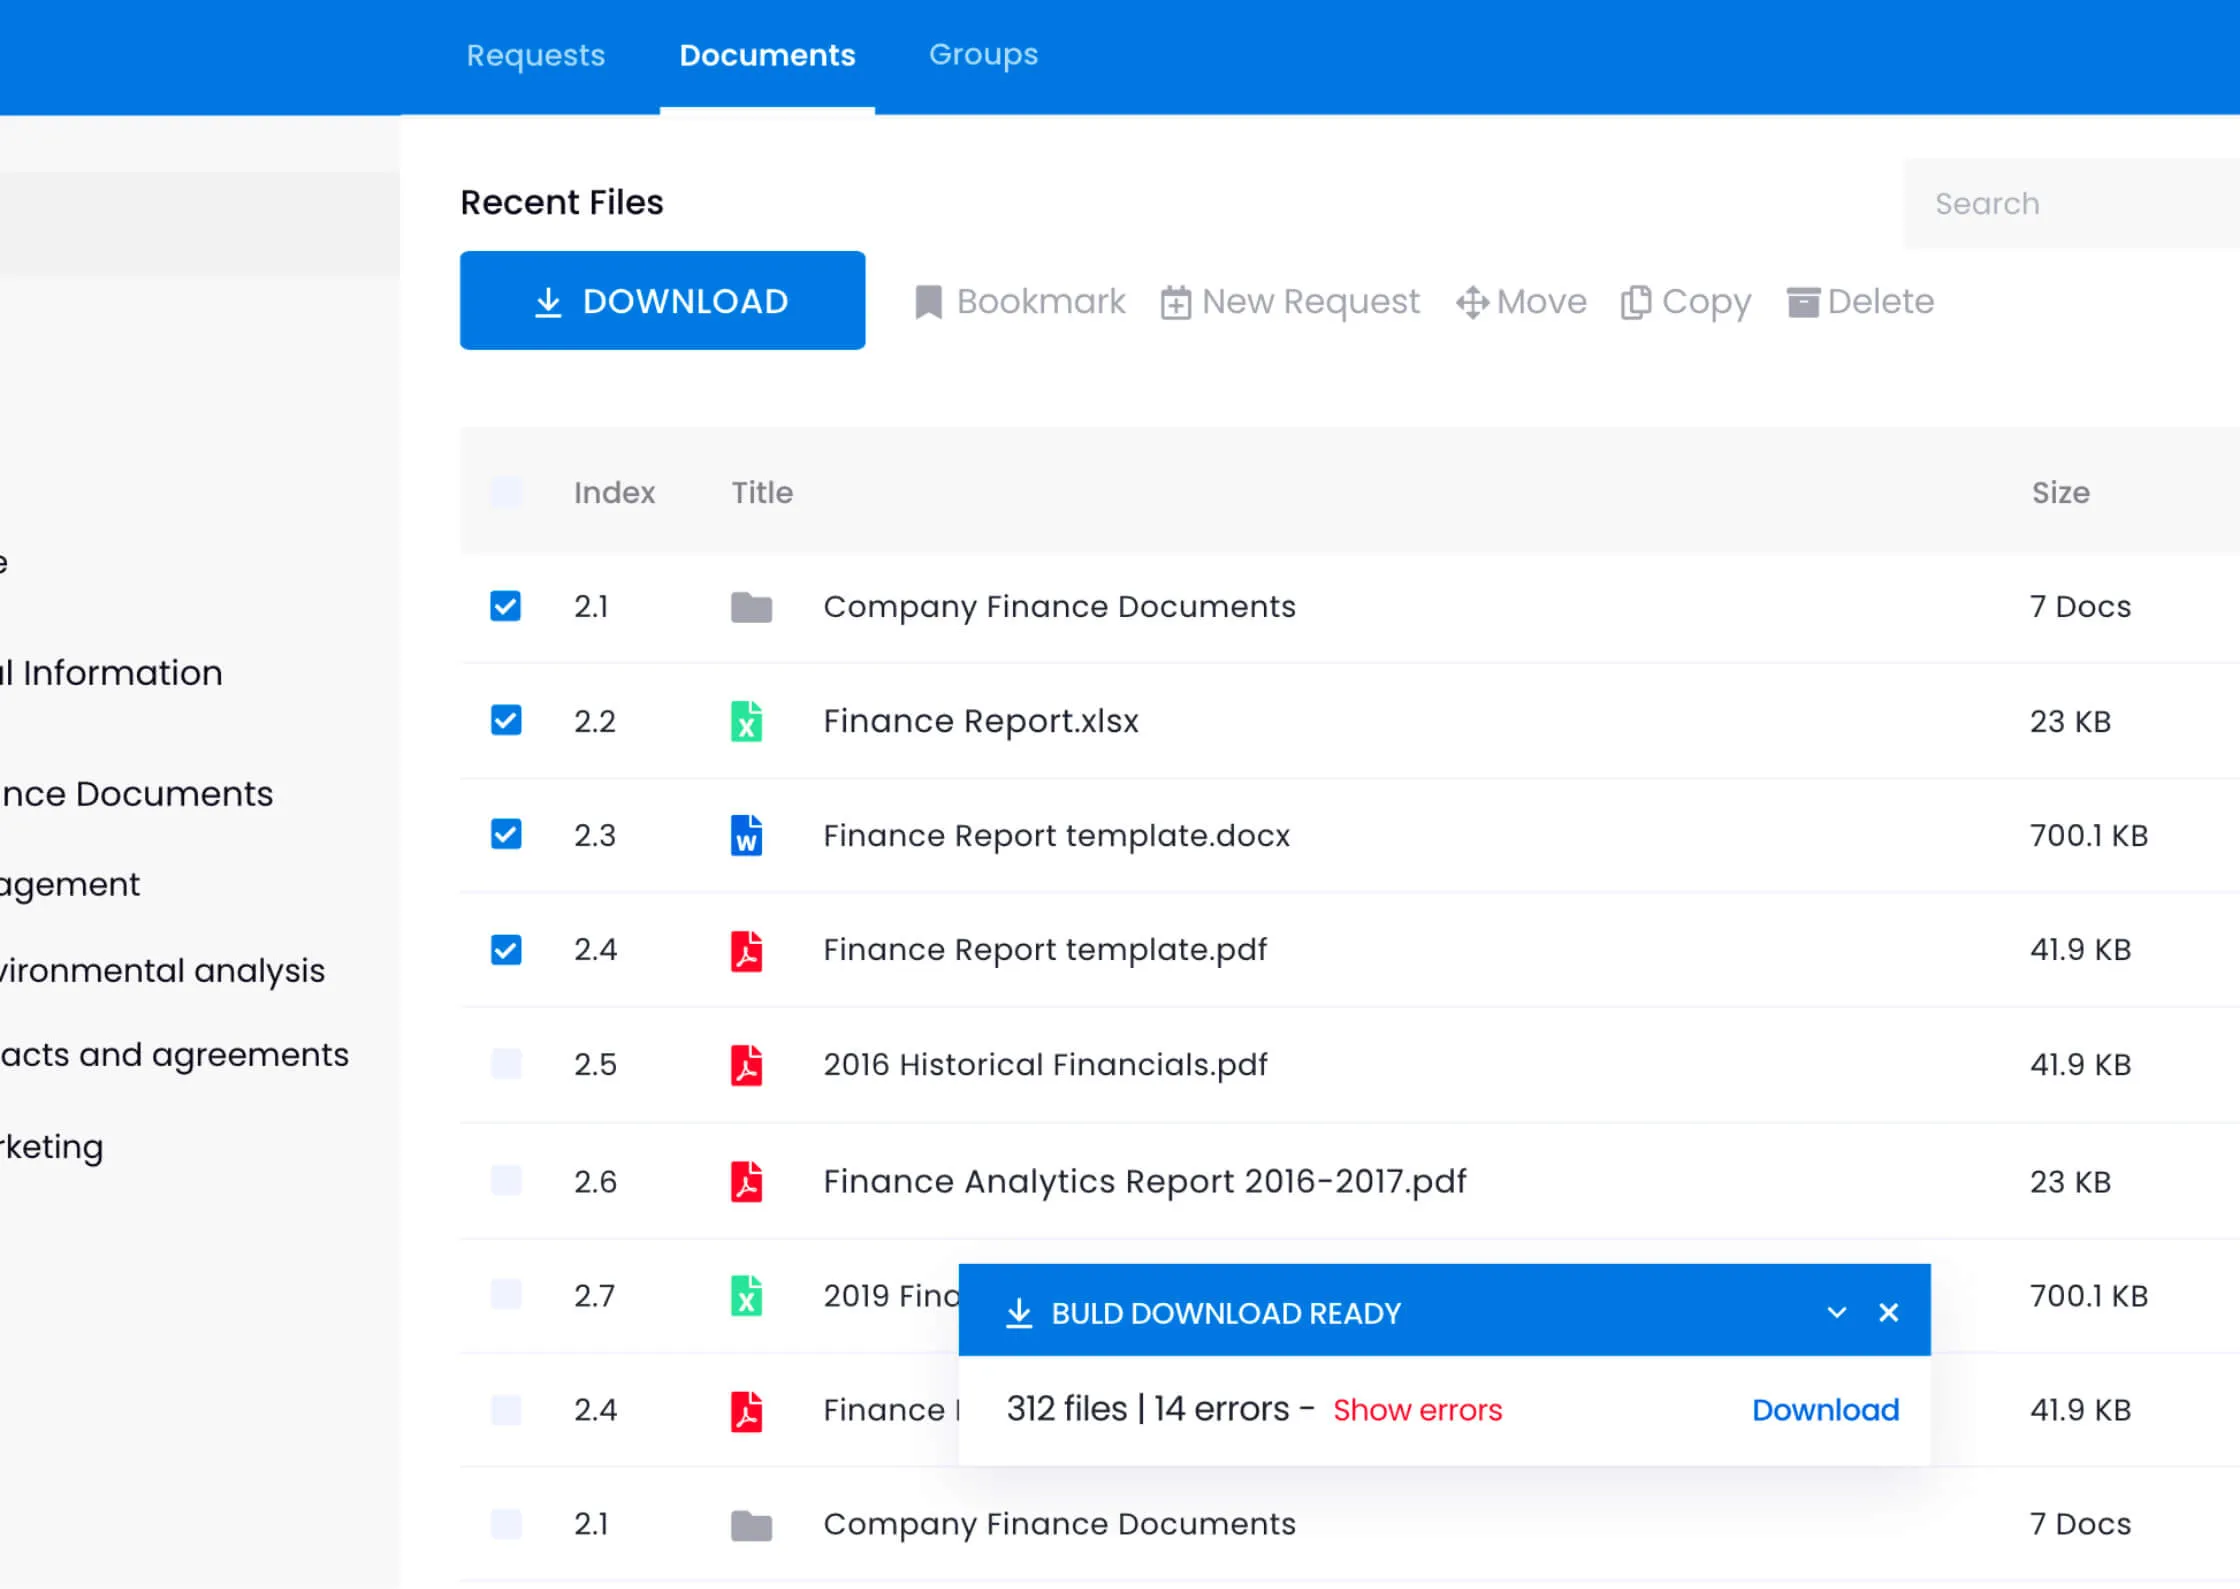Click the New Request calendar icon
Screen dimensions: 2240x1589
1175,302
